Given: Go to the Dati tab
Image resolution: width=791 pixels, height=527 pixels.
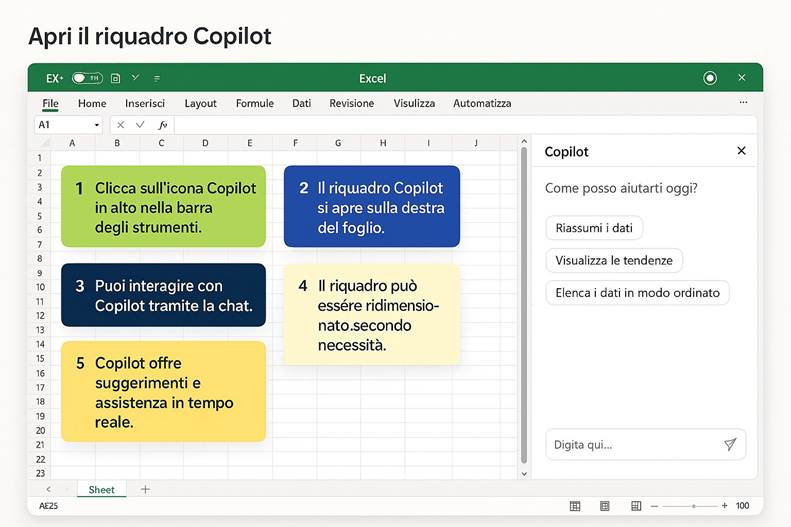Looking at the screenshot, I should 301,103.
